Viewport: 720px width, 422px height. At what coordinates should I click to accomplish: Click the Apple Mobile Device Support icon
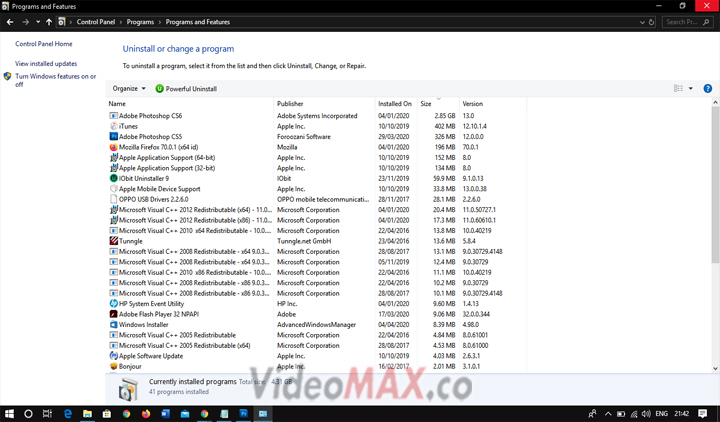coord(113,189)
